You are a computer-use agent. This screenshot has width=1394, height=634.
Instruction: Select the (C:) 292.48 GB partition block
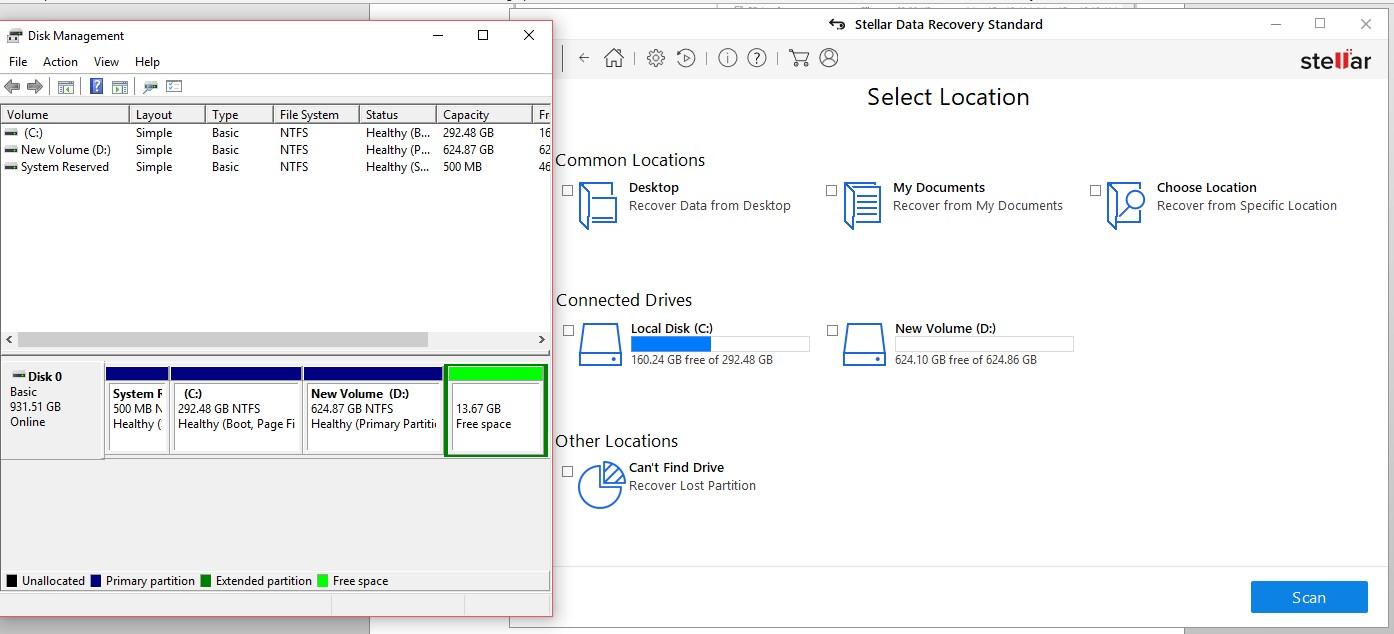click(236, 410)
